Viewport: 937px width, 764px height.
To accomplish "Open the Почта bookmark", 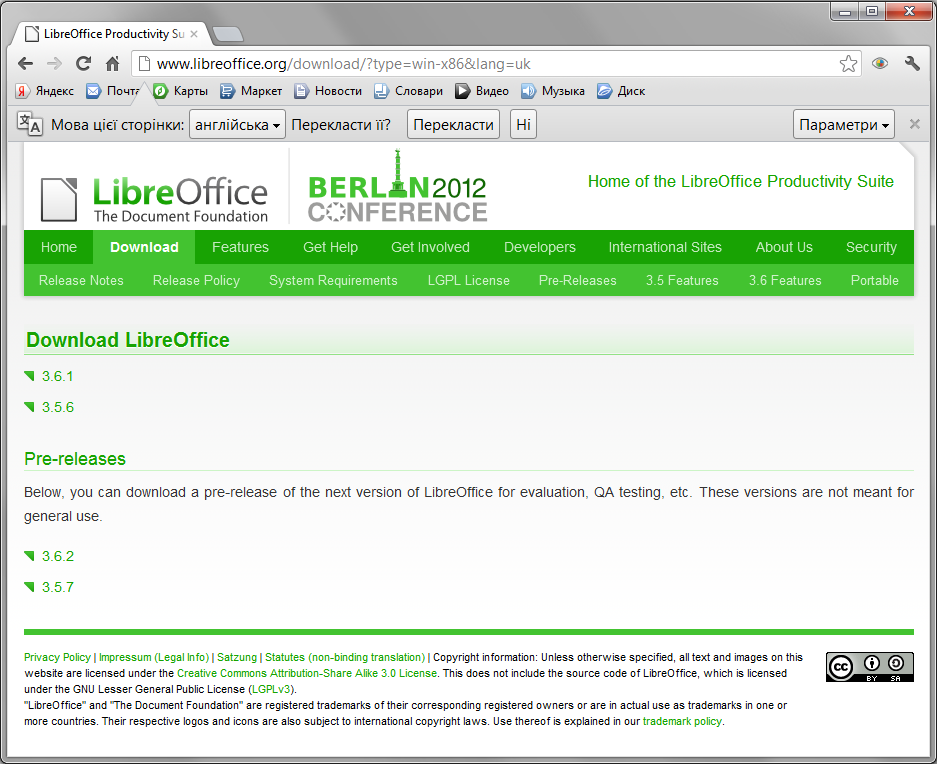I will pos(113,91).
